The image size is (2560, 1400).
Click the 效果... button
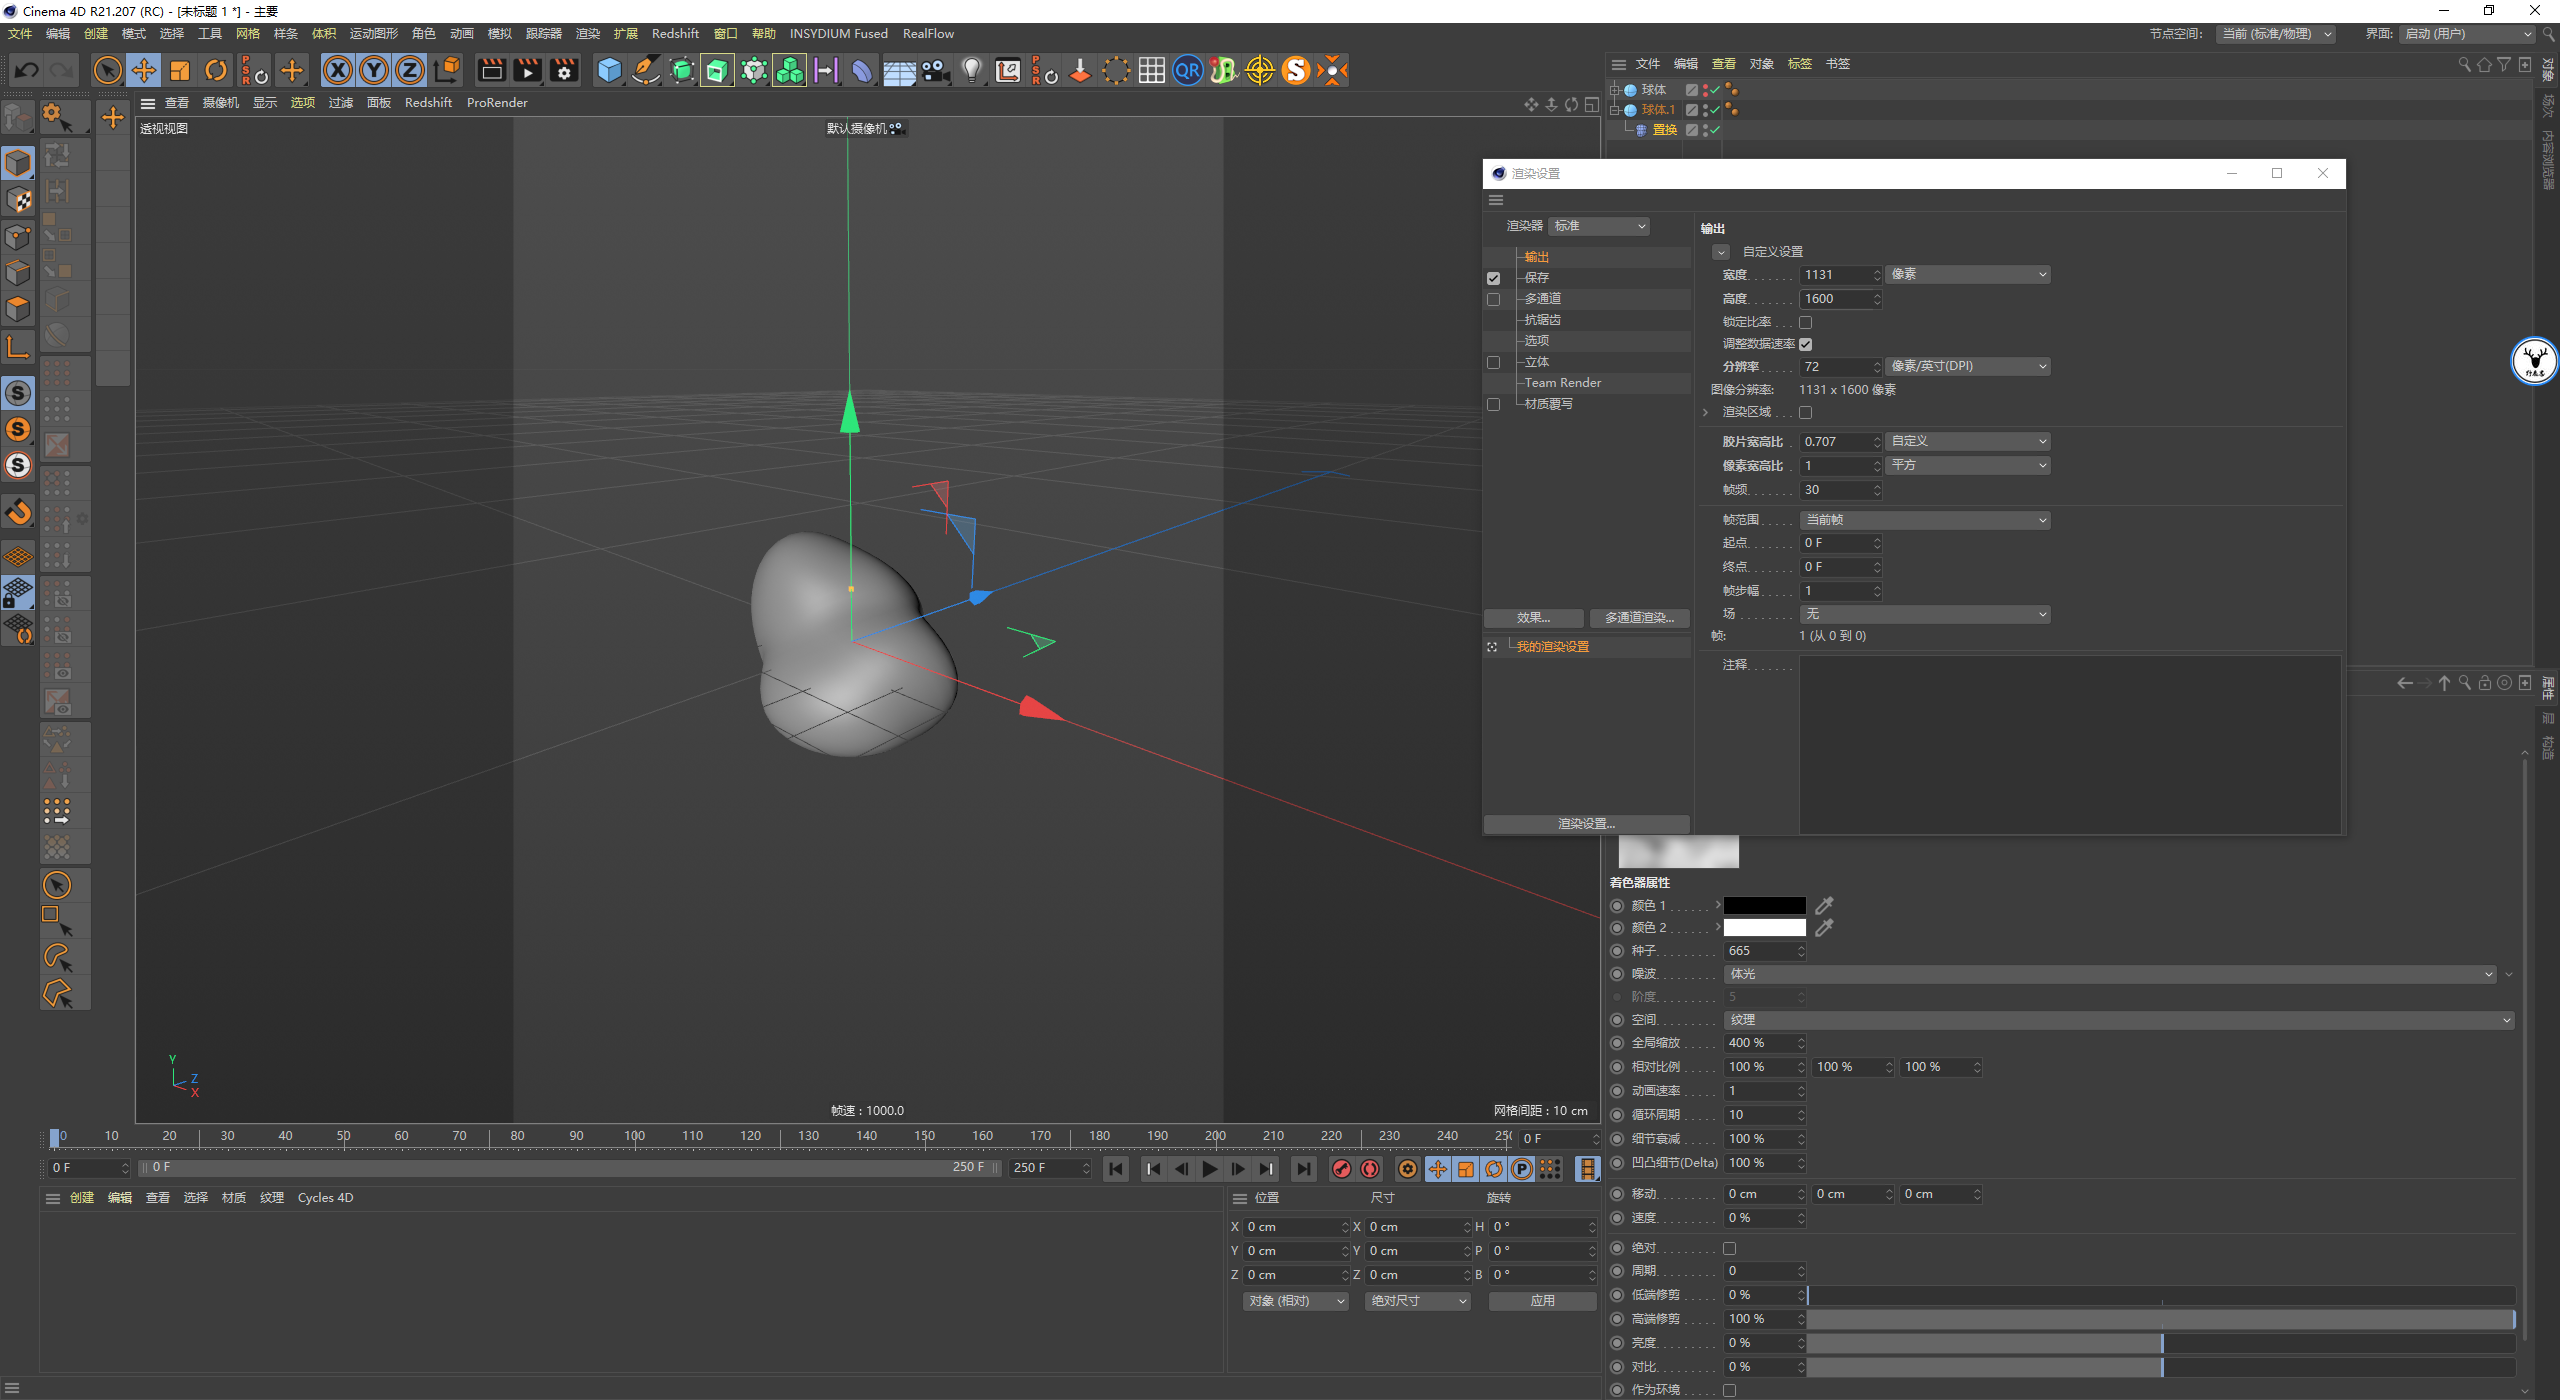click(1533, 618)
